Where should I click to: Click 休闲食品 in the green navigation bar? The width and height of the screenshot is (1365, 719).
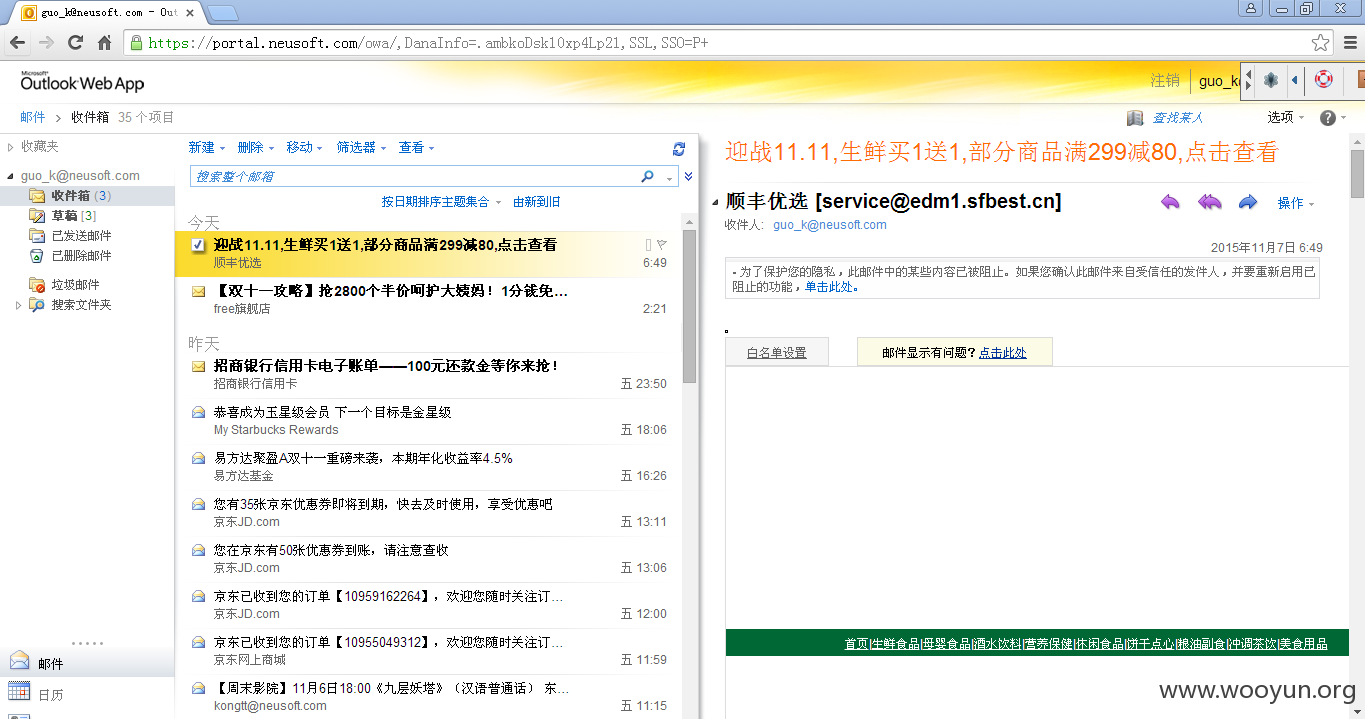tap(1100, 644)
